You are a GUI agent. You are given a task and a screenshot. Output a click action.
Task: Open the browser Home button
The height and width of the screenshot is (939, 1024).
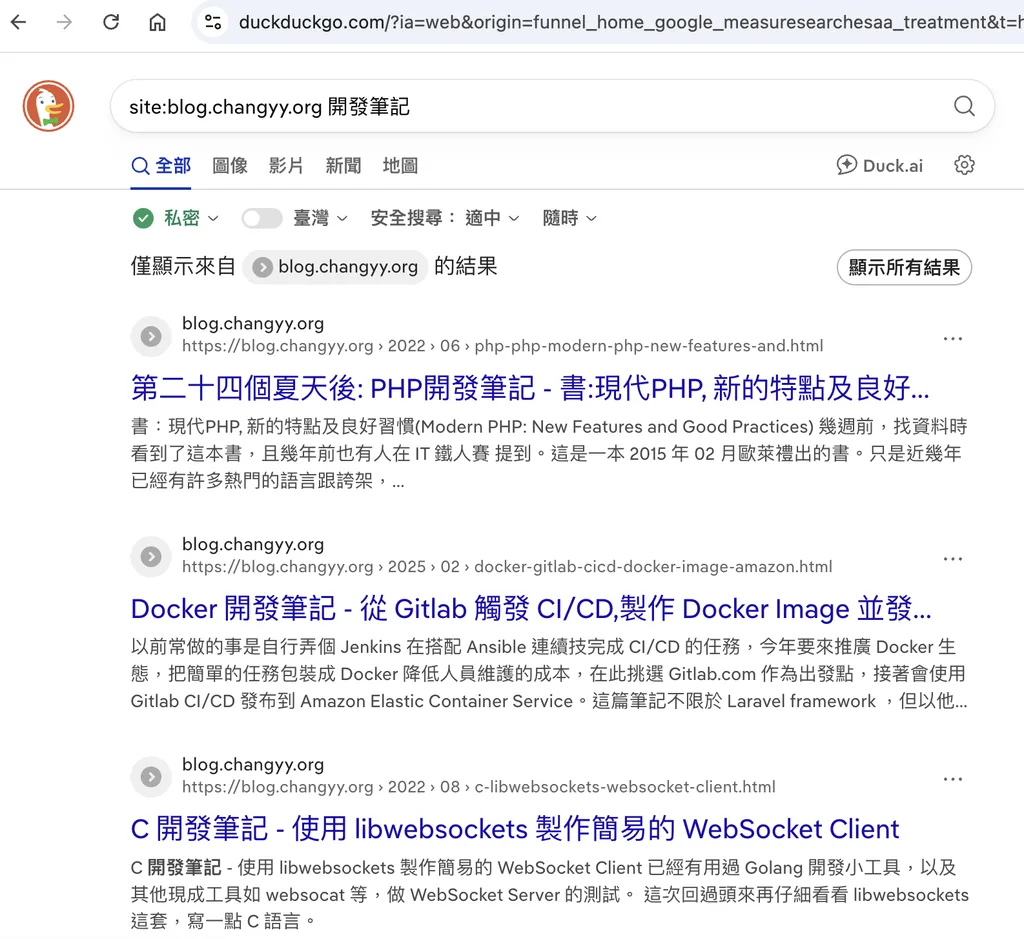pos(157,22)
